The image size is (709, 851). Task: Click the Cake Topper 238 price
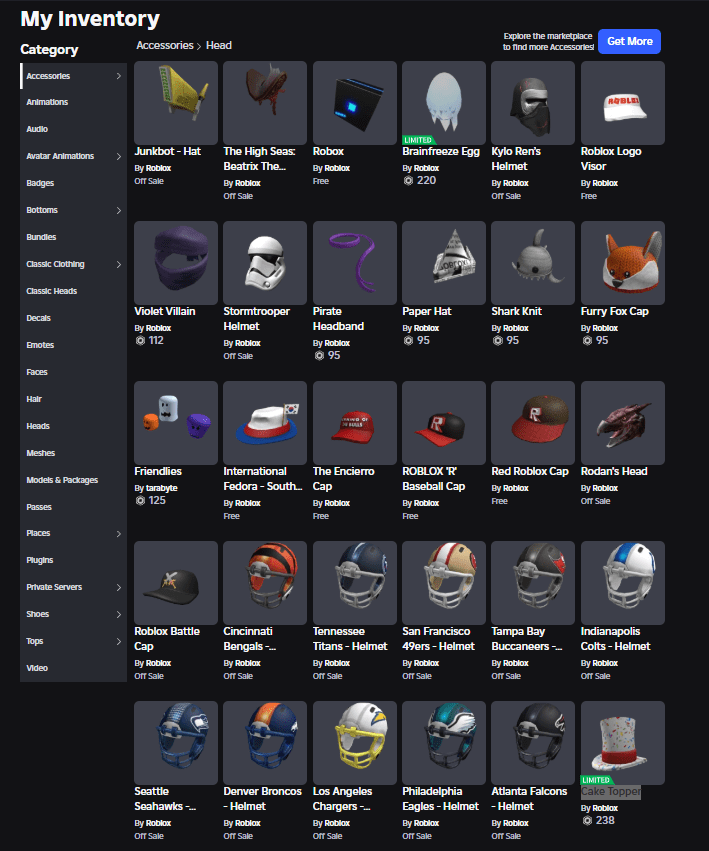click(598, 820)
